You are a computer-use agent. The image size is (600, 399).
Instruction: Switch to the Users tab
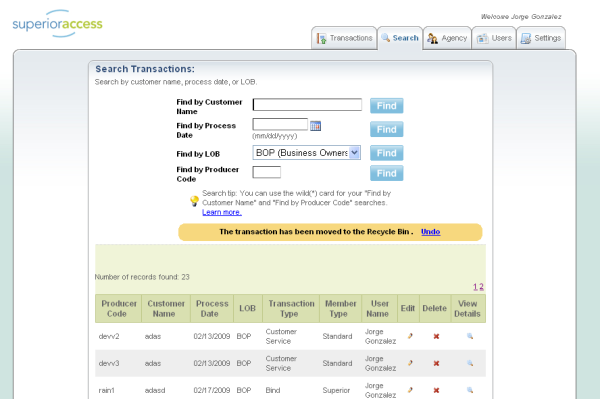click(x=494, y=38)
